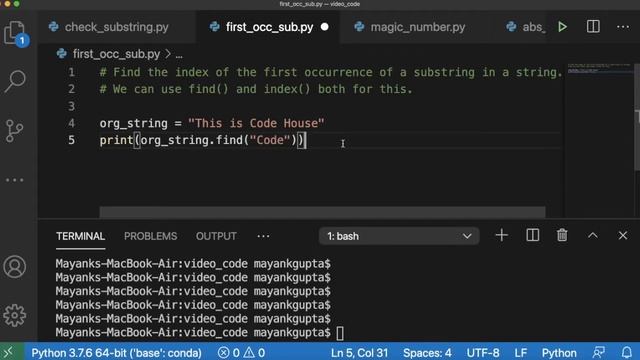Show additional activity bar views ellipsis
640x360 pixels.
point(15,180)
